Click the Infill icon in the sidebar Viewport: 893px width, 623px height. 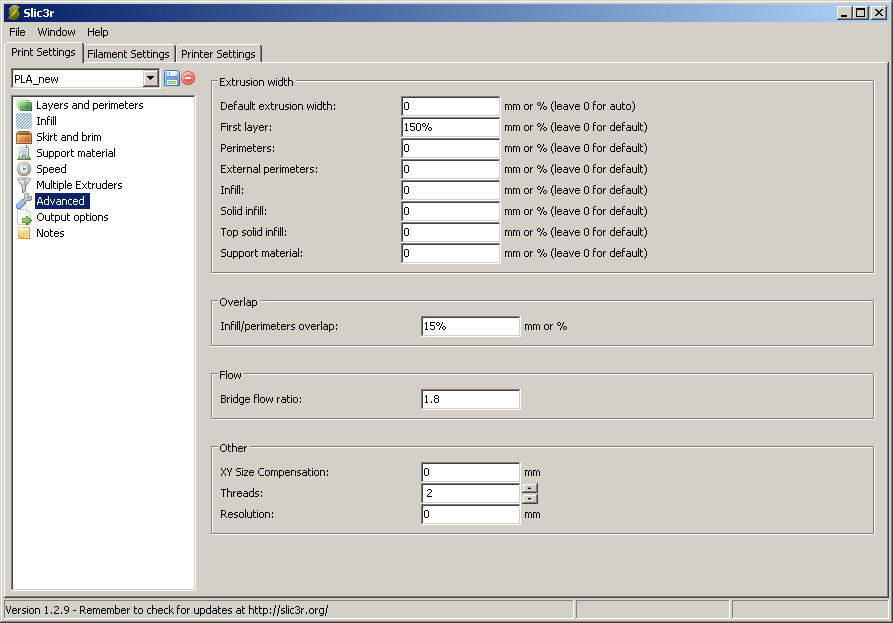pos(25,121)
